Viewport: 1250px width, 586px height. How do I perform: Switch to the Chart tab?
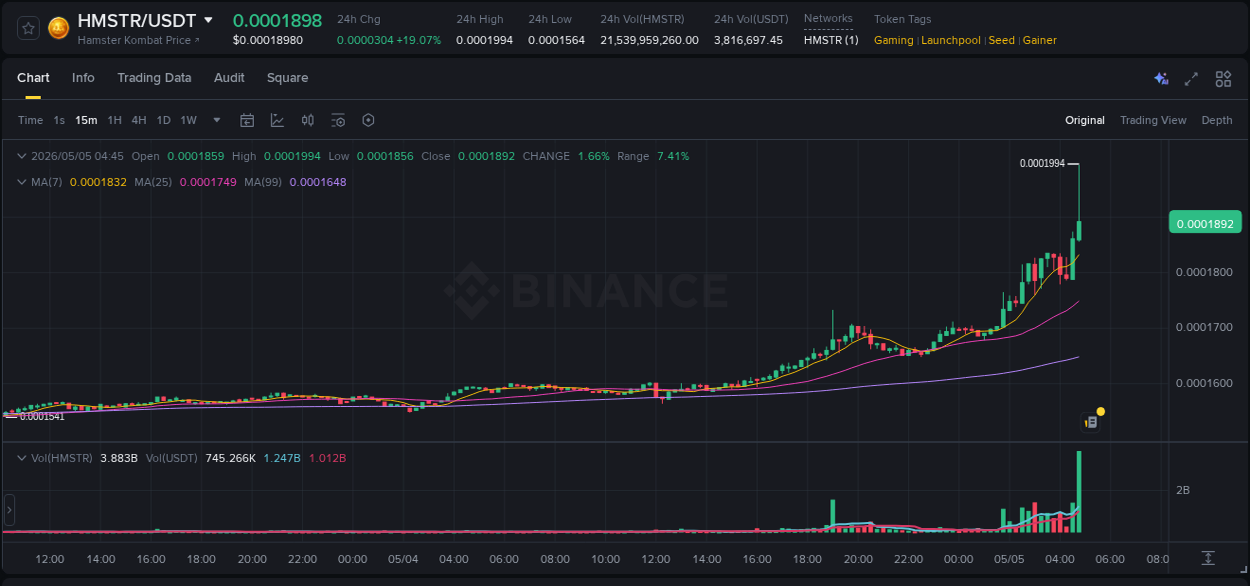coord(33,78)
